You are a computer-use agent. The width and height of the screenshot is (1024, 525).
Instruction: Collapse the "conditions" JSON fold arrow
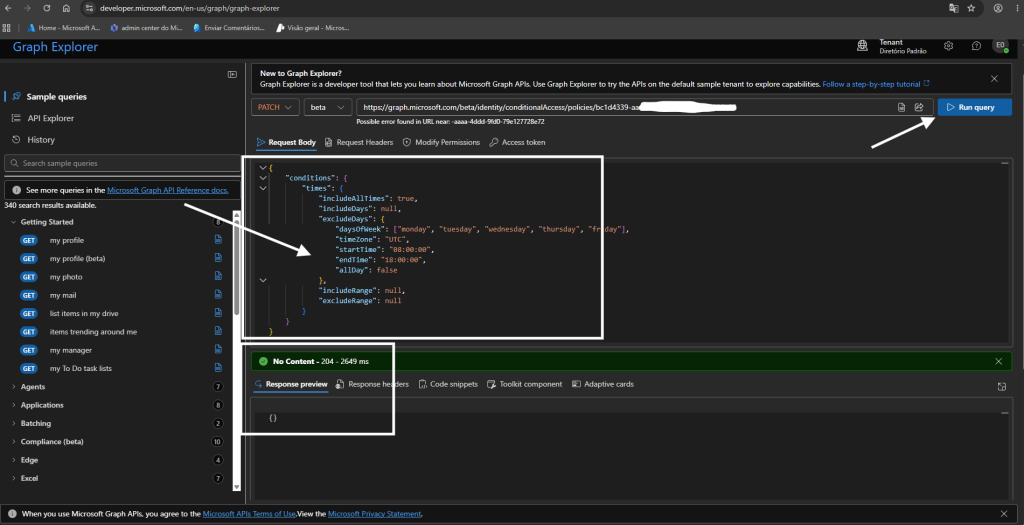(263, 178)
